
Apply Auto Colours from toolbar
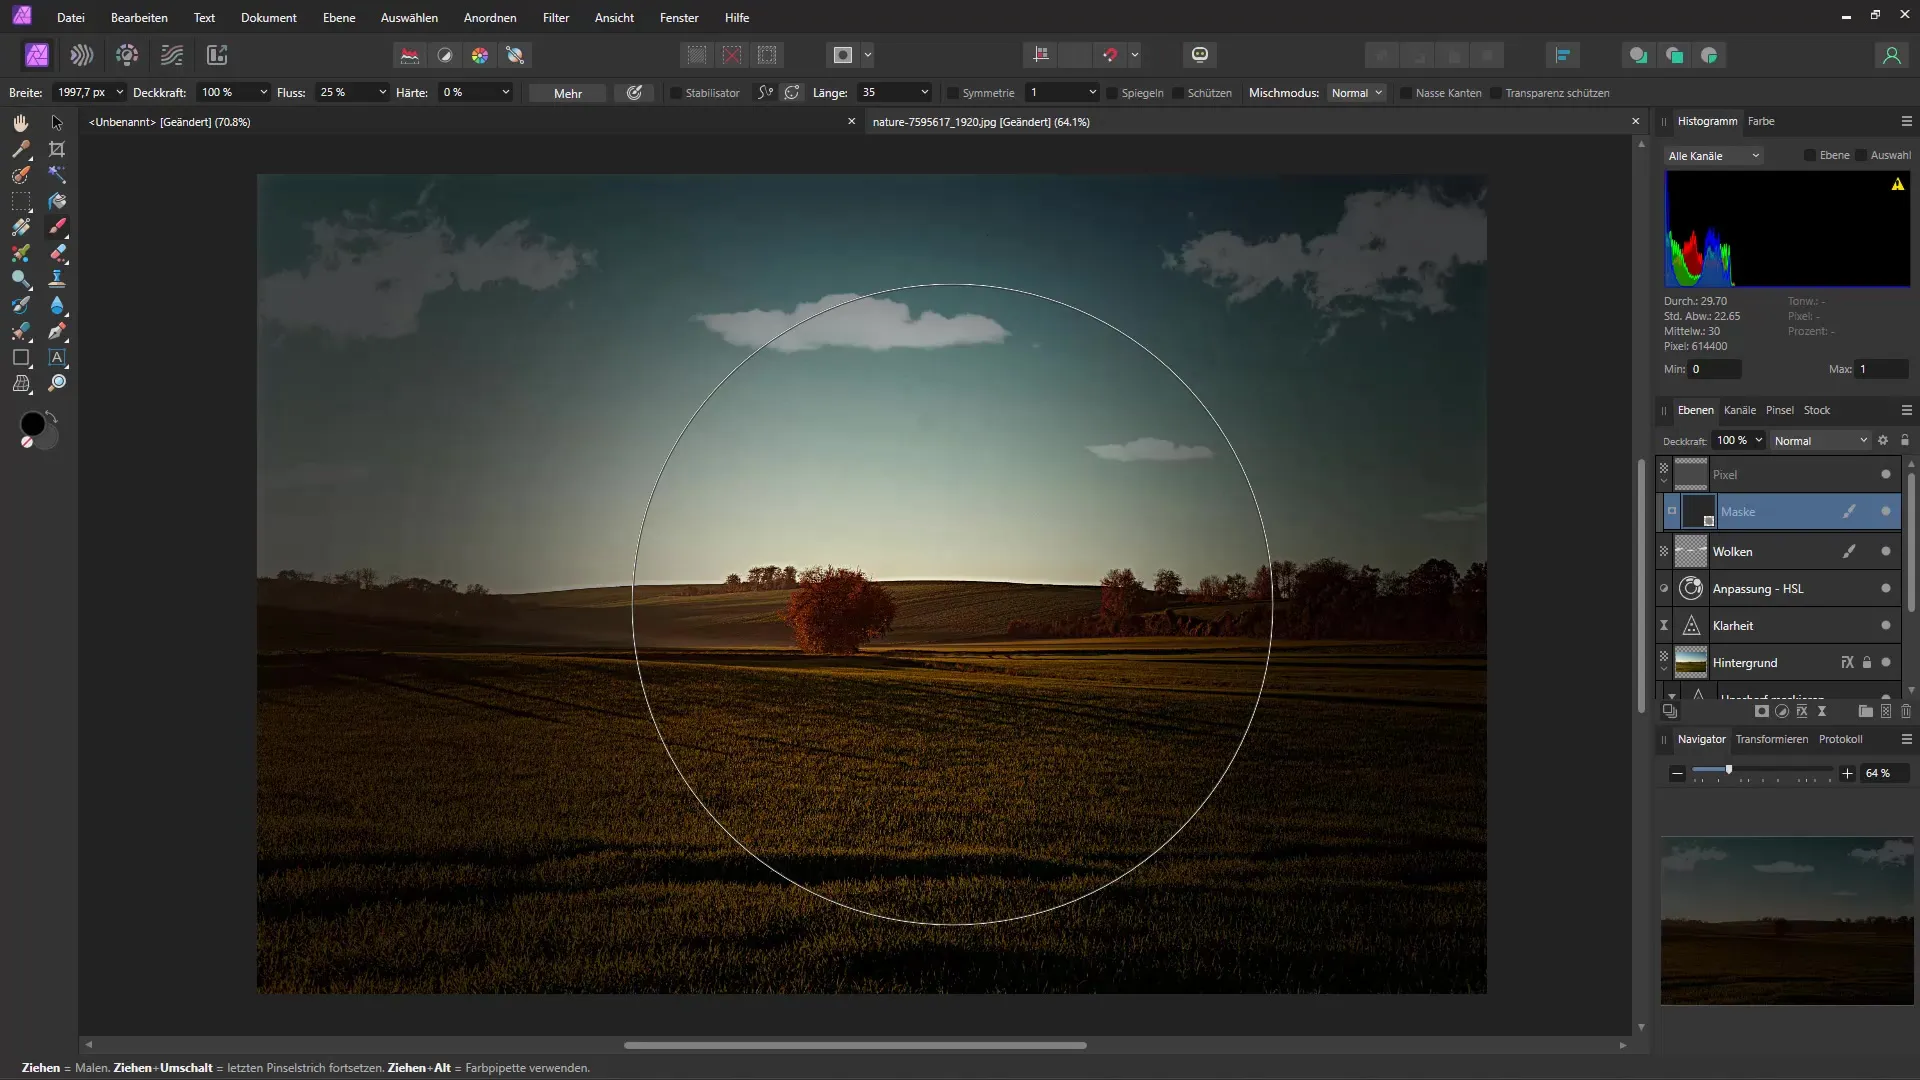480,55
